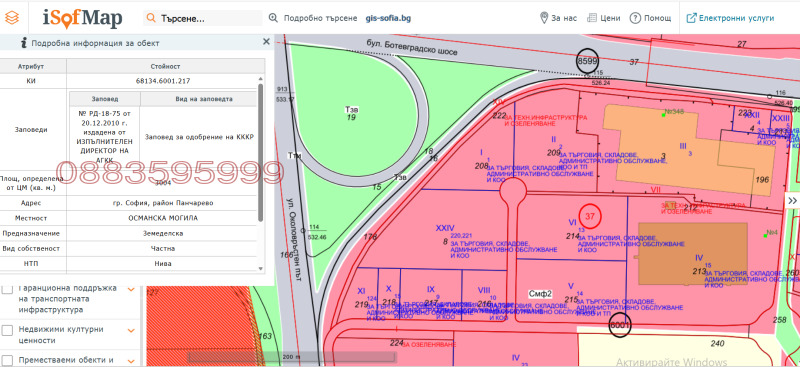Click the red circled quarter number 37
800x367 pixels.
590,216
